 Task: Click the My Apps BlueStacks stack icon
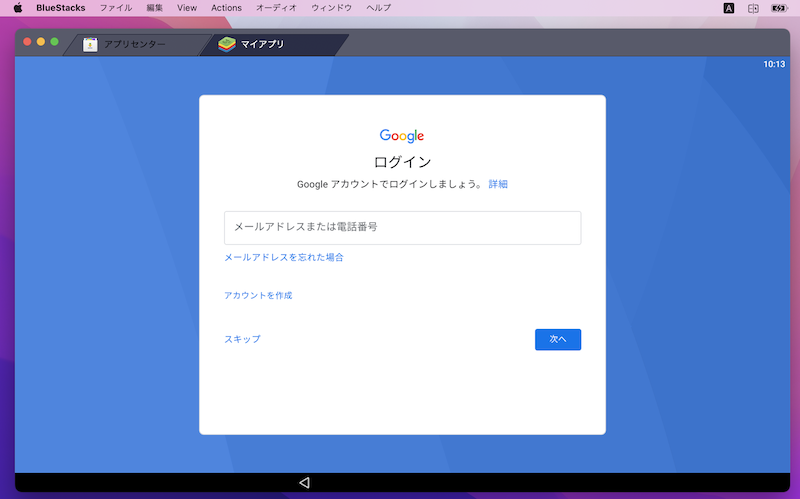[x=227, y=44]
